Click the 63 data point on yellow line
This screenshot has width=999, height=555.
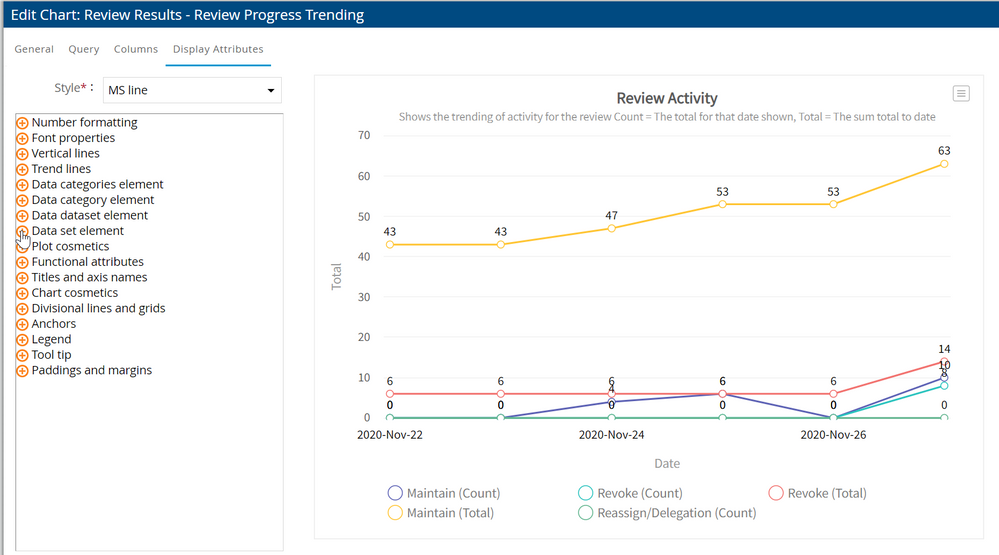point(943,164)
